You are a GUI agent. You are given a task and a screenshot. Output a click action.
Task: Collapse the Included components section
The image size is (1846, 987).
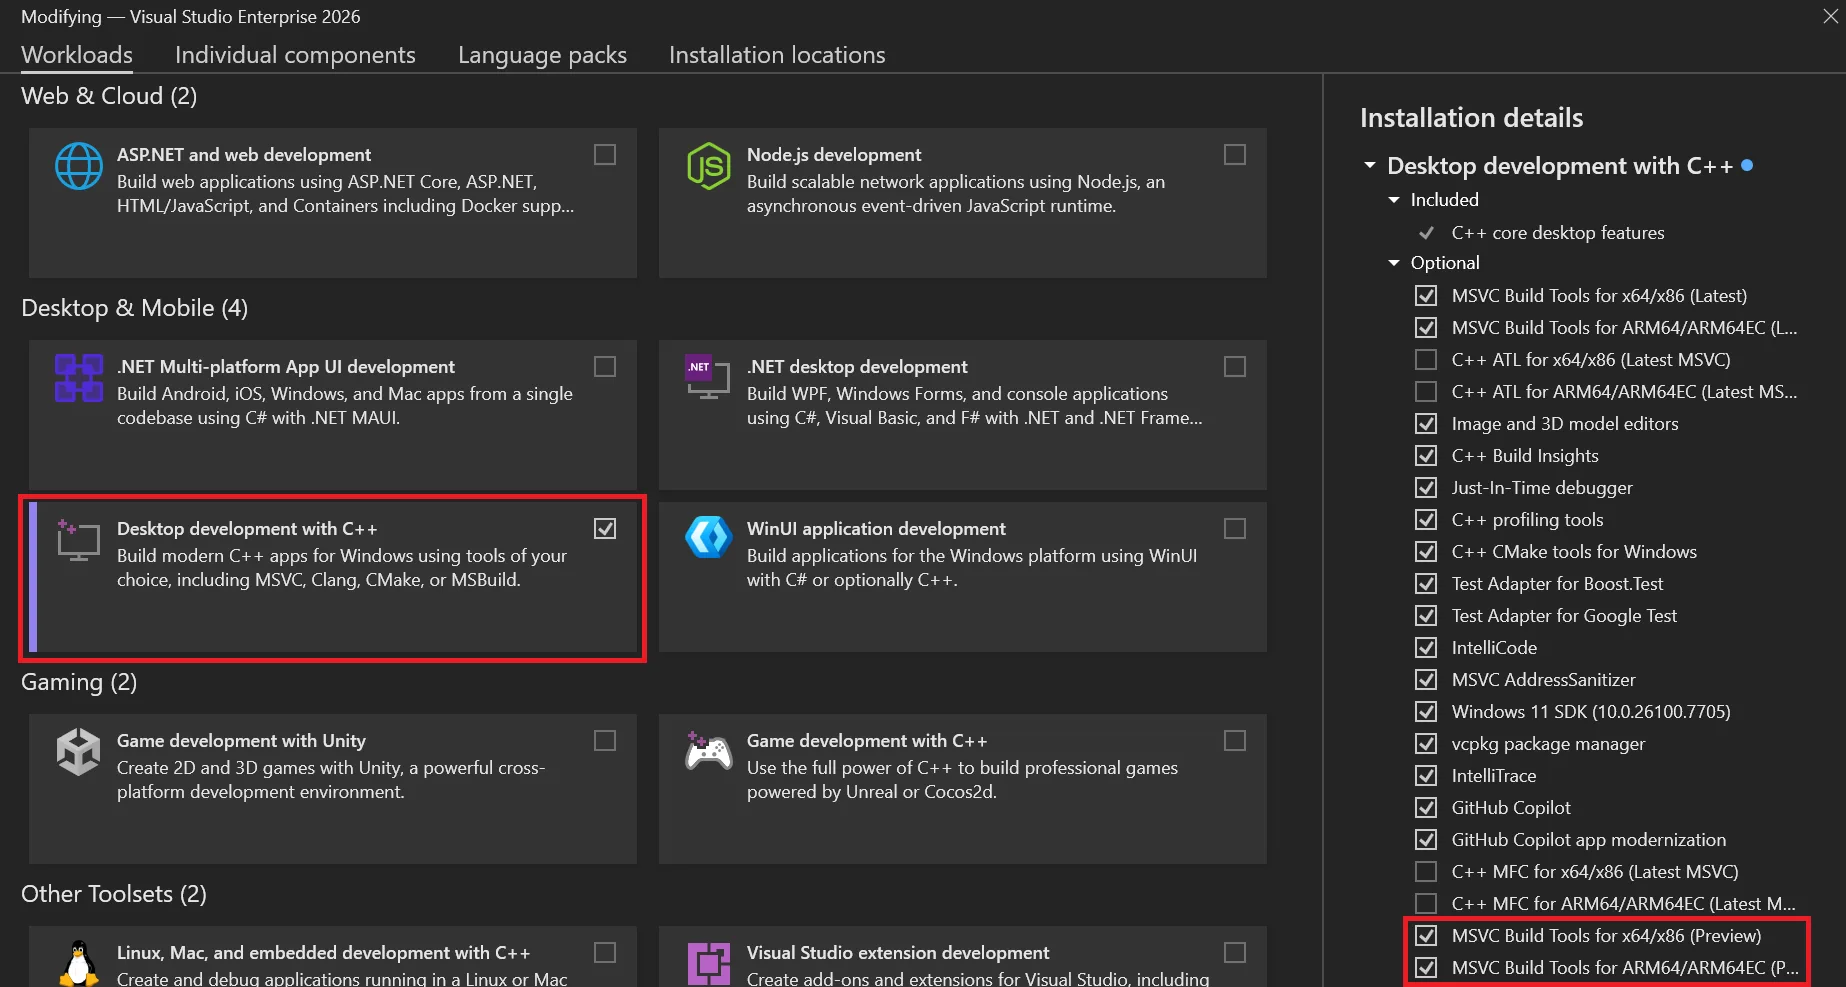[1393, 199]
